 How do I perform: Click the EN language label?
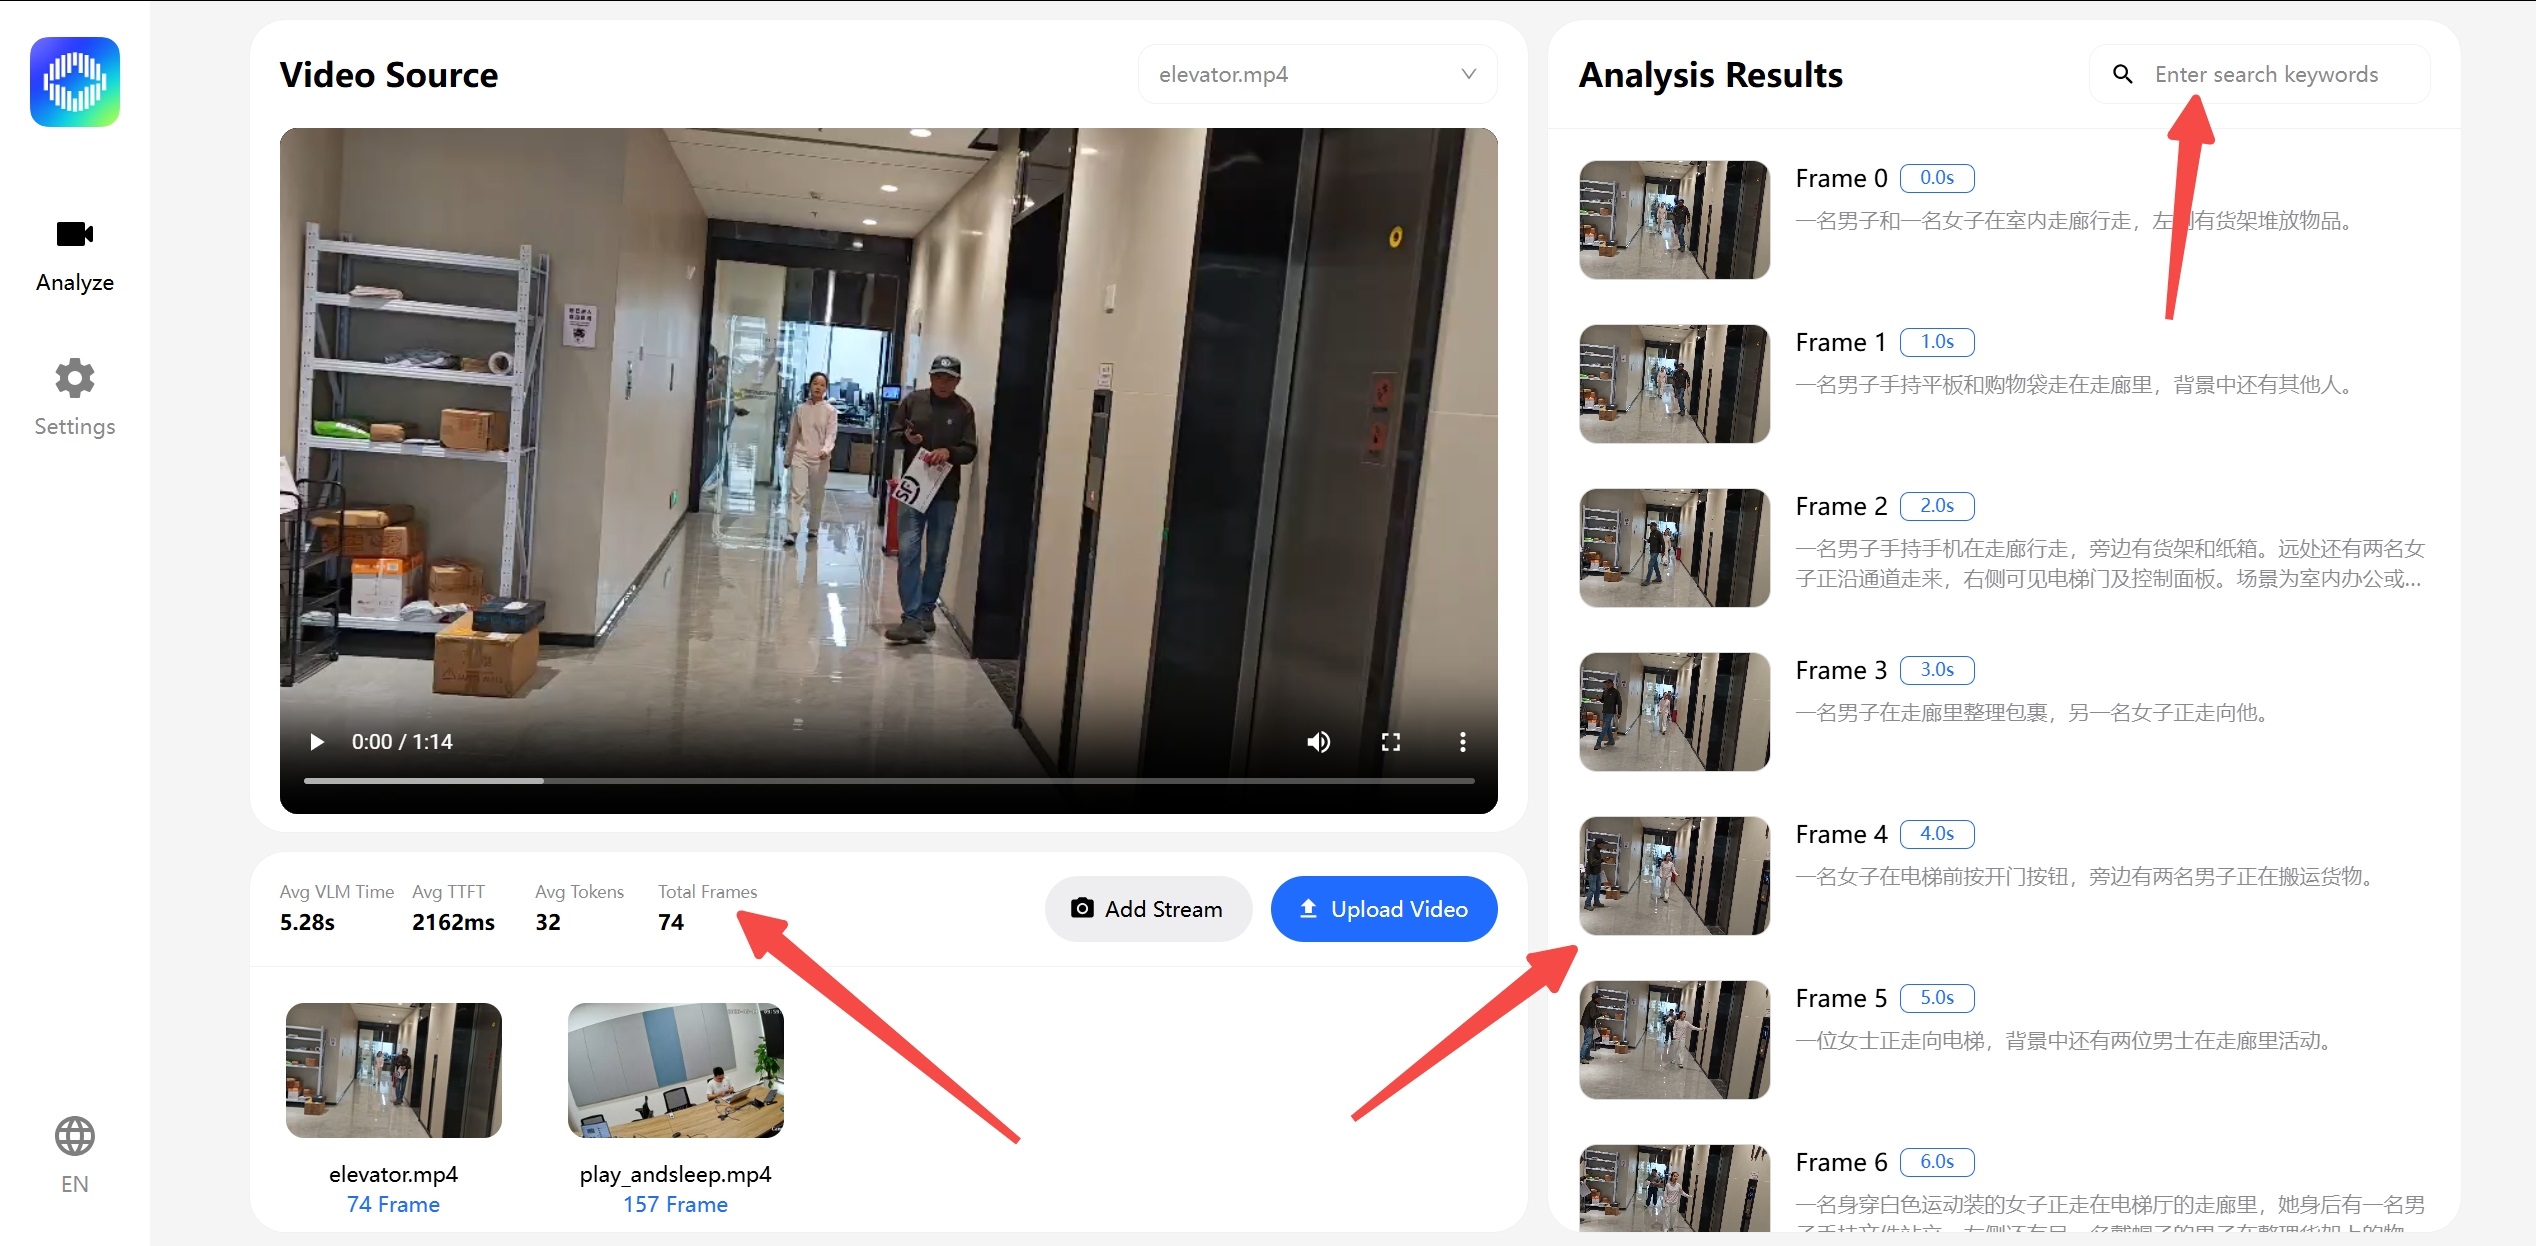(x=75, y=1184)
